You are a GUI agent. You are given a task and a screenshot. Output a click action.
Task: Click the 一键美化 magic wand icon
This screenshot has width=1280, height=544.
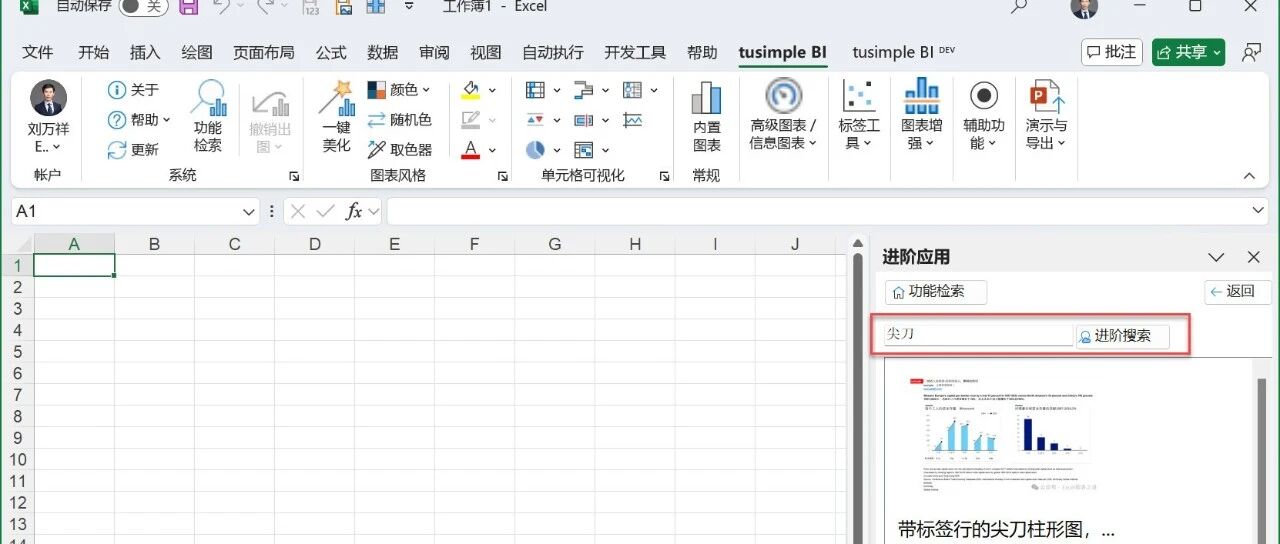click(x=337, y=98)
